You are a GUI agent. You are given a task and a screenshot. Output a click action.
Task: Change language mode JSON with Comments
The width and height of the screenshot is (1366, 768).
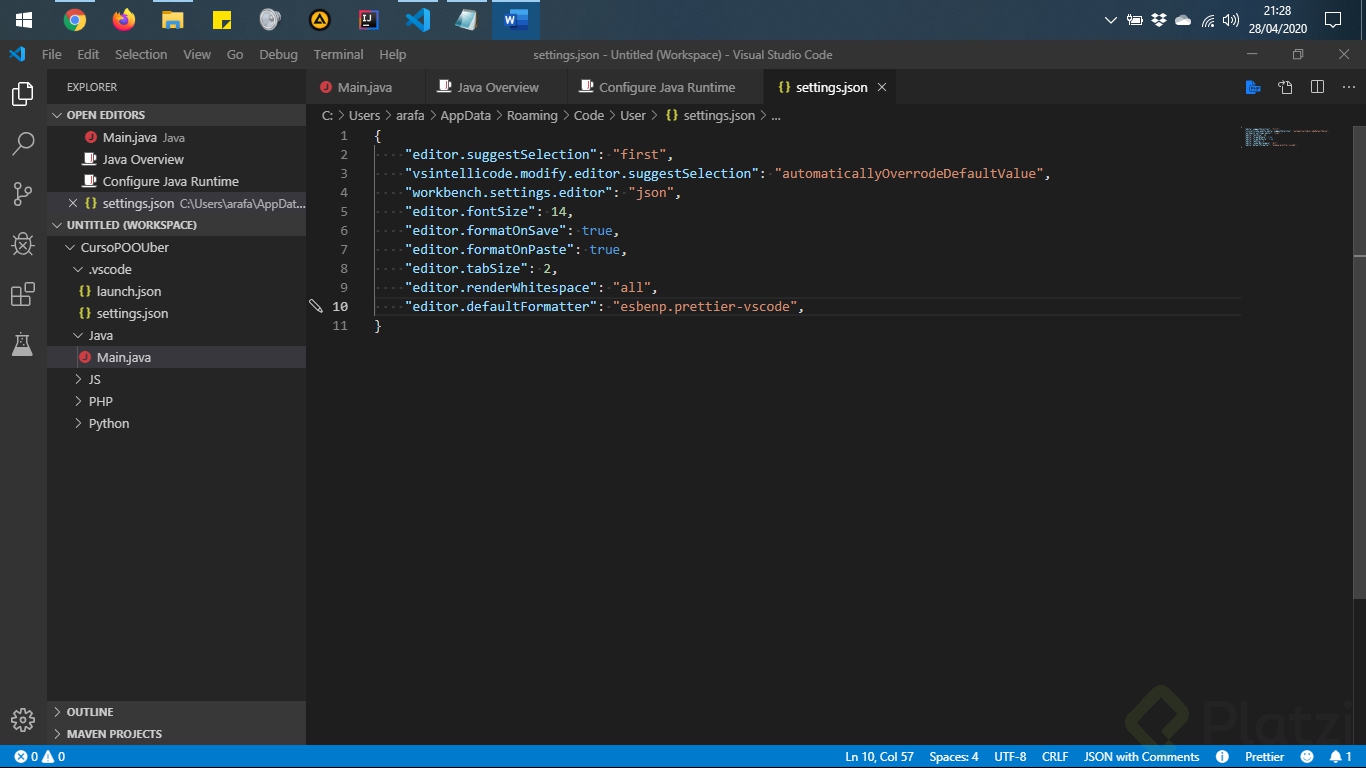(1141, 757)
